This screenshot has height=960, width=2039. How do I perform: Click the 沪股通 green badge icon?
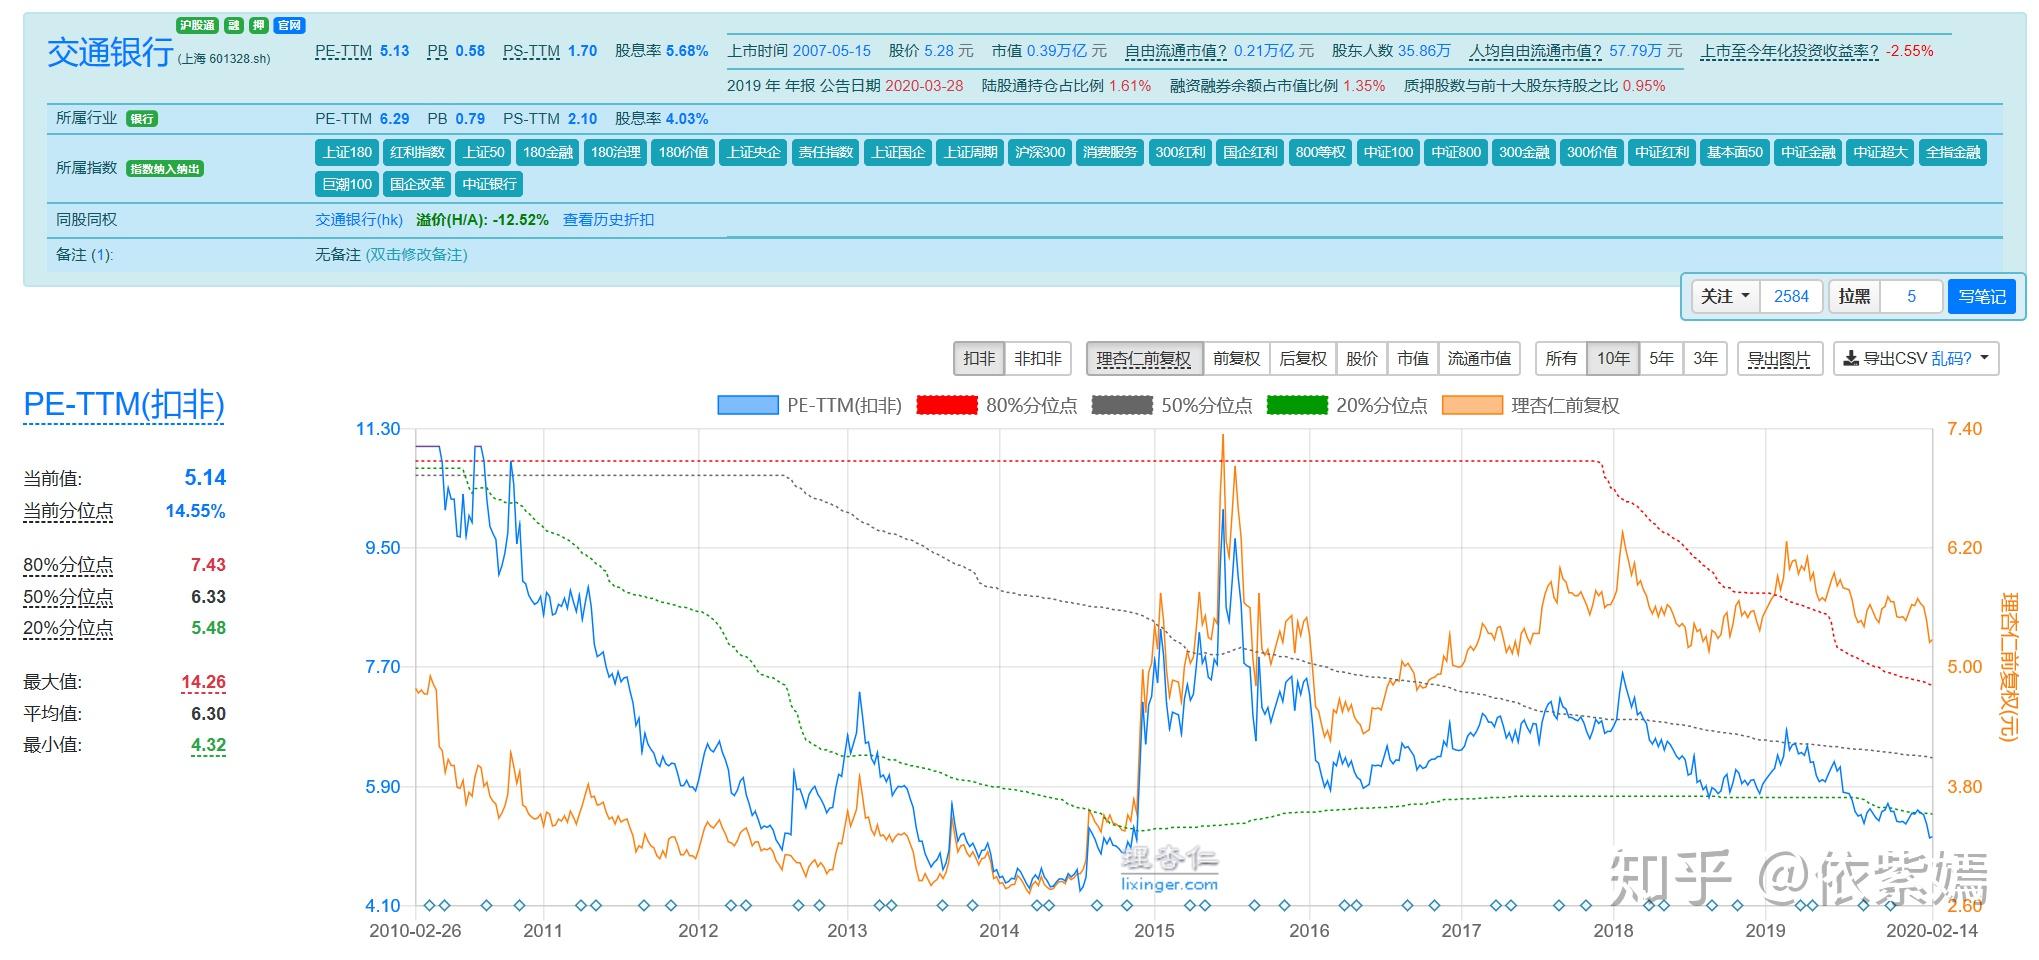[x=198, y=25]
